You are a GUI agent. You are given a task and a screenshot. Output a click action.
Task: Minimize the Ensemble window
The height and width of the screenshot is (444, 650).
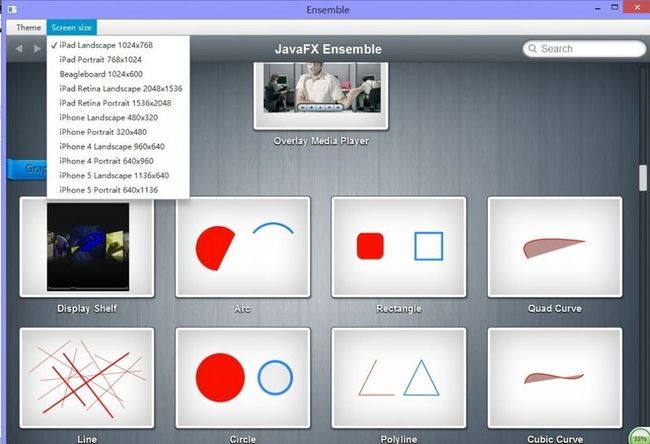[598, 9]
